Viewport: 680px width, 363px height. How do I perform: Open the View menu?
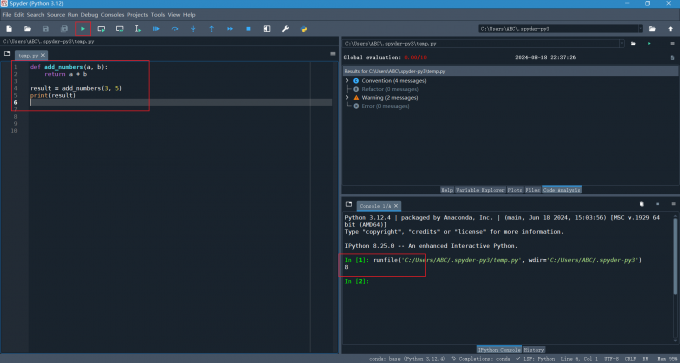pyautogui.click(x=174, y=15)
